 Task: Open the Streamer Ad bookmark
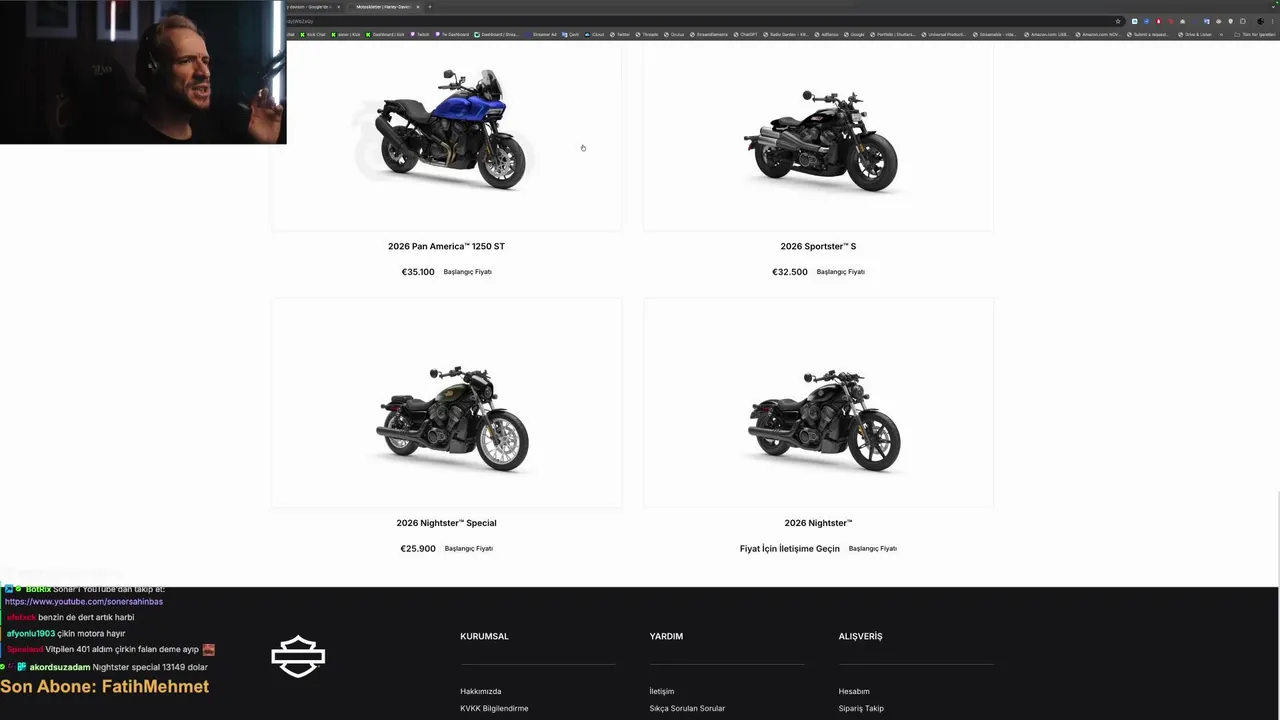coord(542,34)
